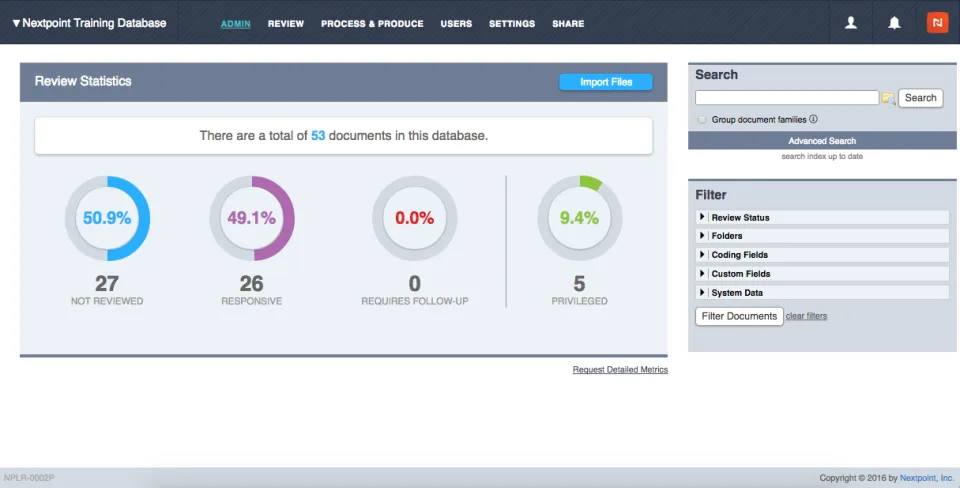Expand the Folders filter section
Screen dimensions: 960x488
[822, 236]
